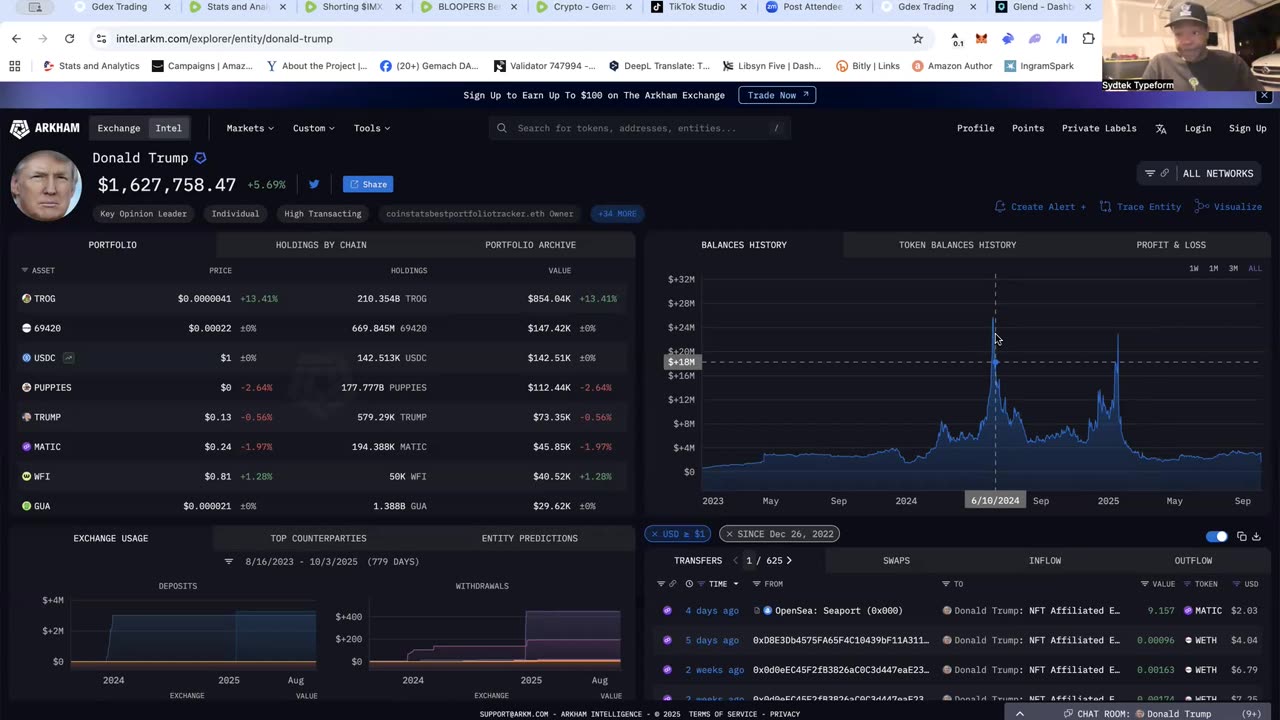Click the Share button

click(368, 184)
